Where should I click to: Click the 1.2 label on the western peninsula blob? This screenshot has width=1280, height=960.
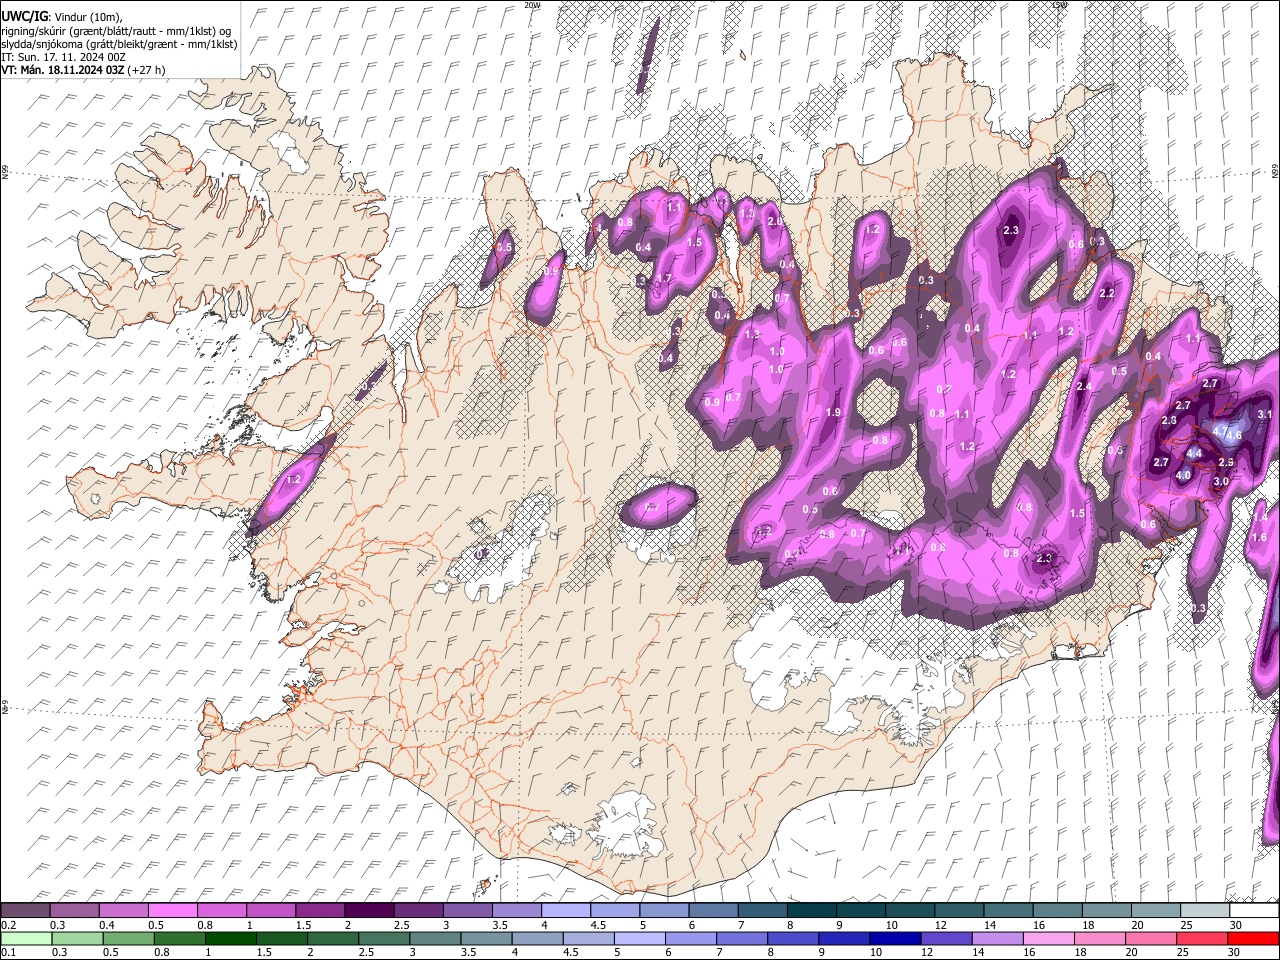(293, 480)
